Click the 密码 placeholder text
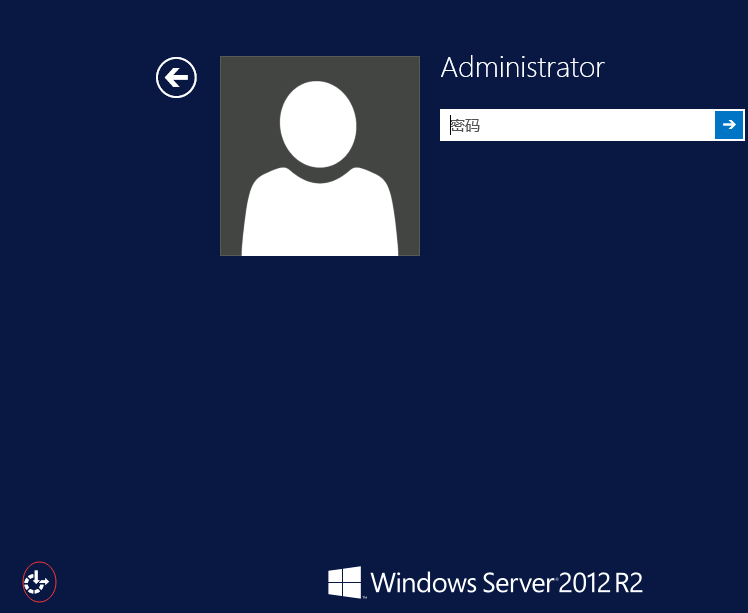Image resolution: width=748 pixels, height=613 pixels. (x=466, y=126)
